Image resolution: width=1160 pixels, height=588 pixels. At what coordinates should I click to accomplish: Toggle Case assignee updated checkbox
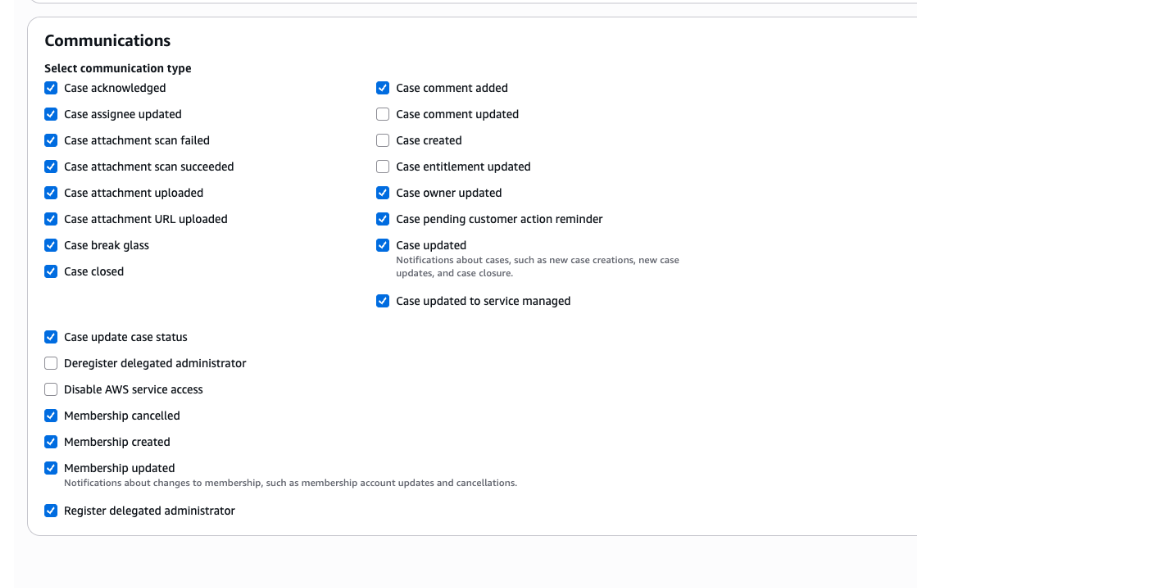tap(51, 114)
